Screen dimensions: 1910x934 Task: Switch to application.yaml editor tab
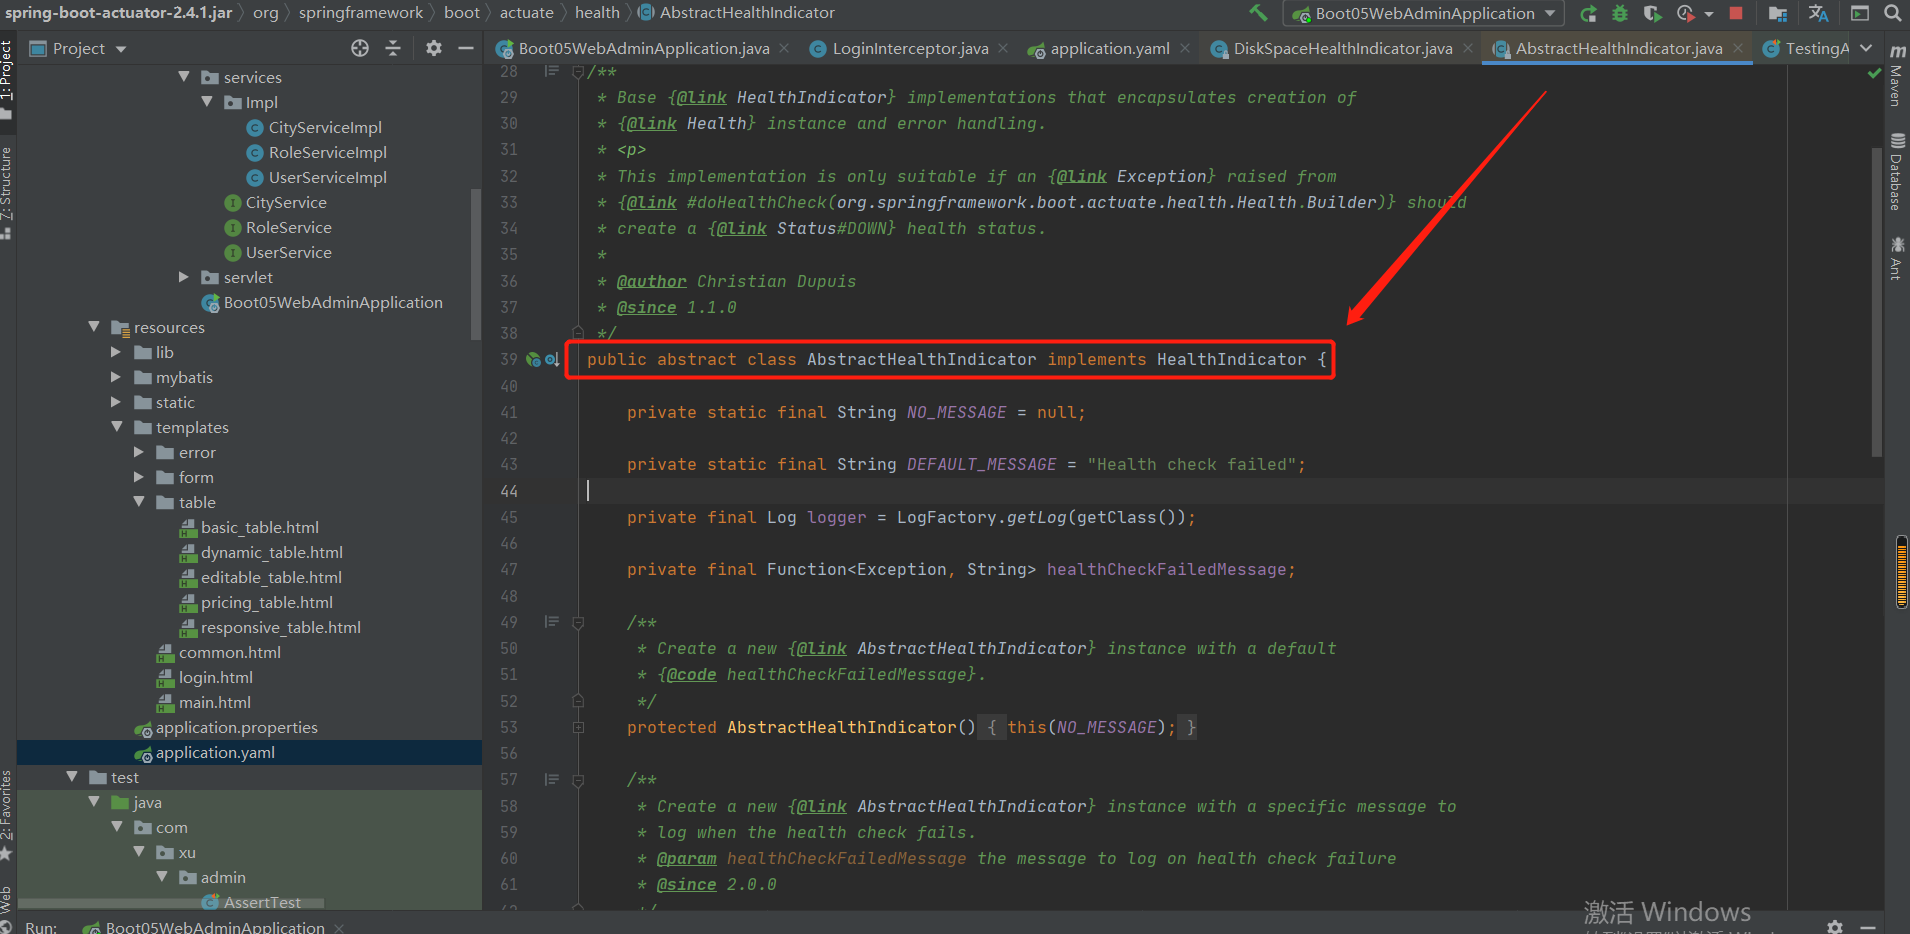(1110, 48)
